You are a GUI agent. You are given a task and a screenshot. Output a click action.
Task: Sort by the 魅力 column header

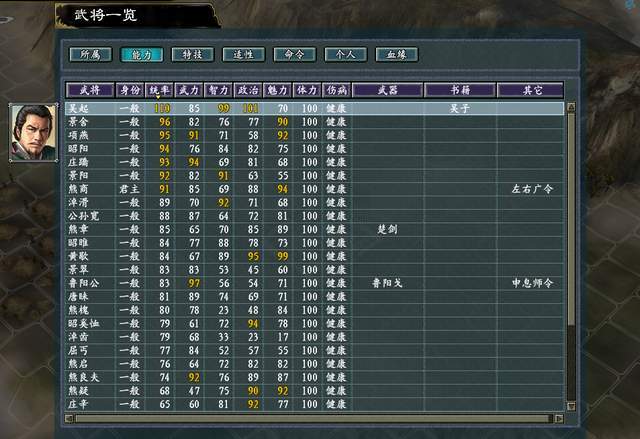[x=278, y=90]
